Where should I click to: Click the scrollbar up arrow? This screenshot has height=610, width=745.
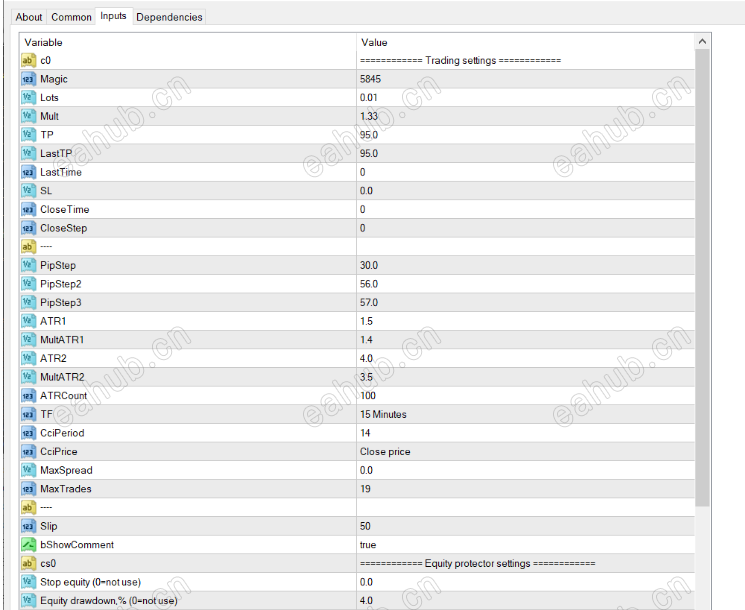[702, 42]
